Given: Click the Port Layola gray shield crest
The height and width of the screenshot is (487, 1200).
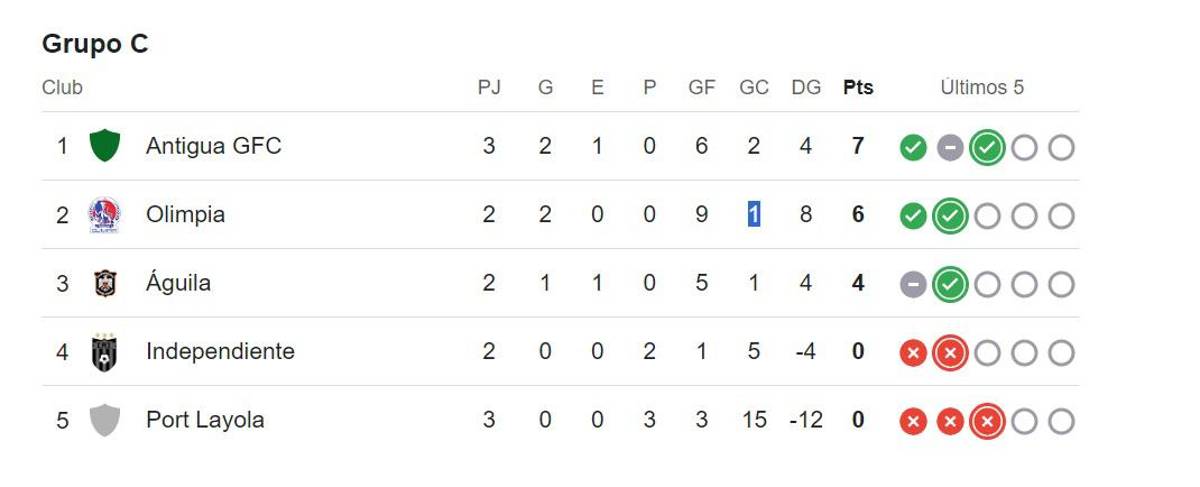Looking at the screenshot, I should (x=104, y=420).
